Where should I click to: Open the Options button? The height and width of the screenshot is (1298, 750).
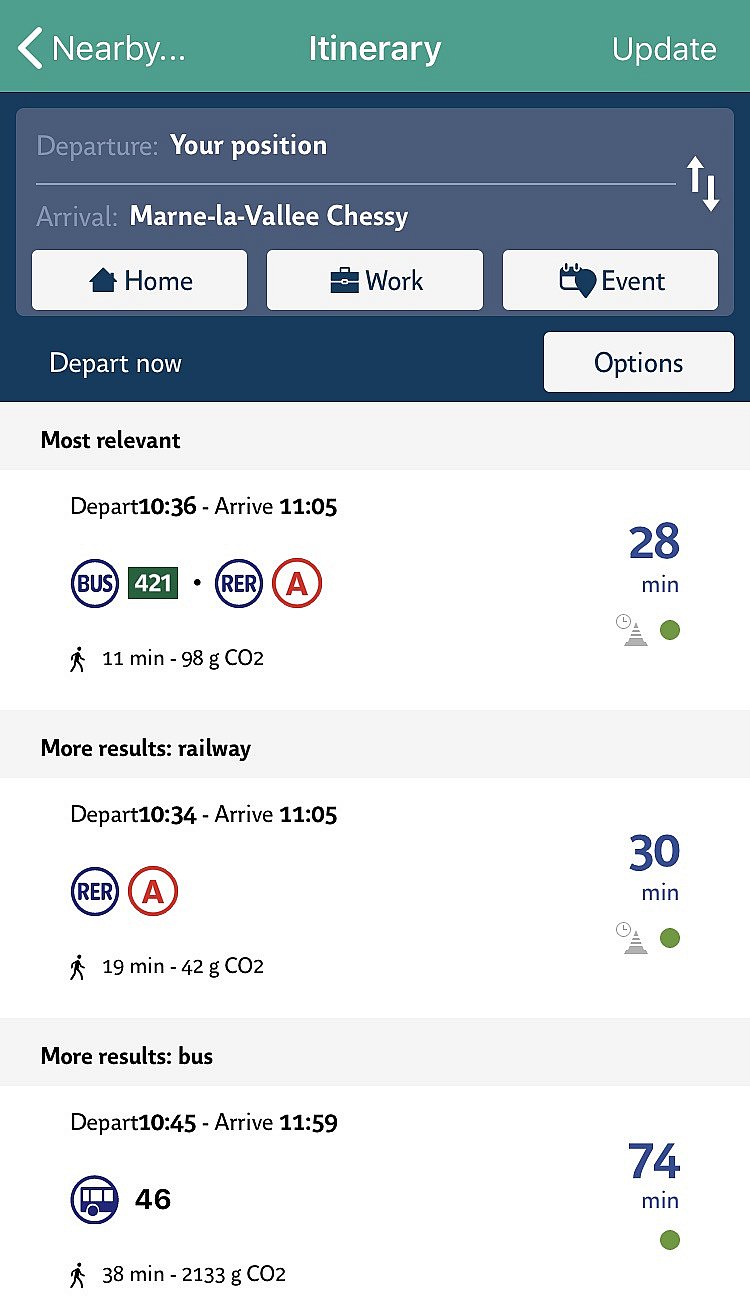(x=639, y=363)
